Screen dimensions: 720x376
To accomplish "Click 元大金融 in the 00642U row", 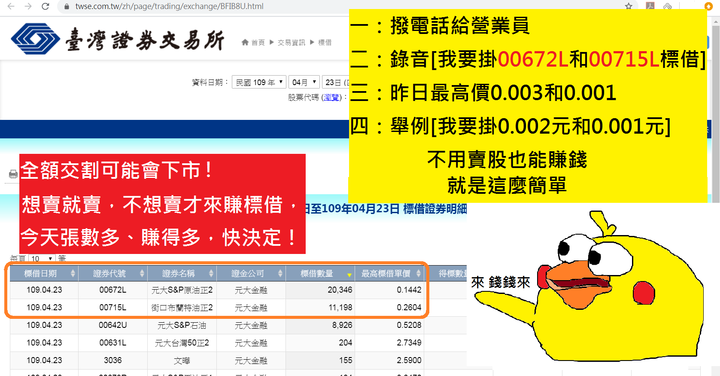I will pyautogui.click(x=251, y=325).
